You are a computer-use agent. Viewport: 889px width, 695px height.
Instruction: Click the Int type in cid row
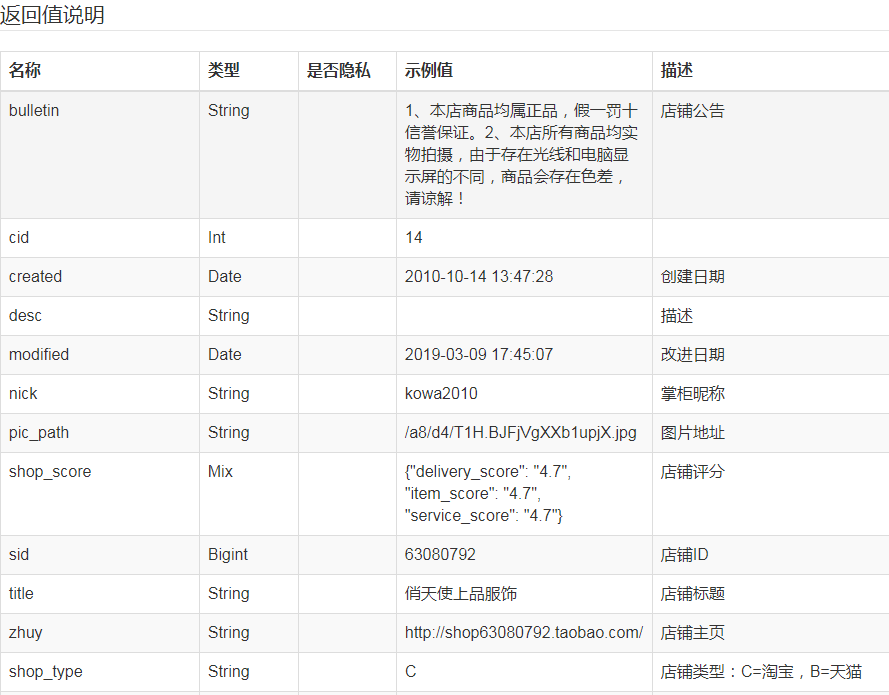(217, 238)
